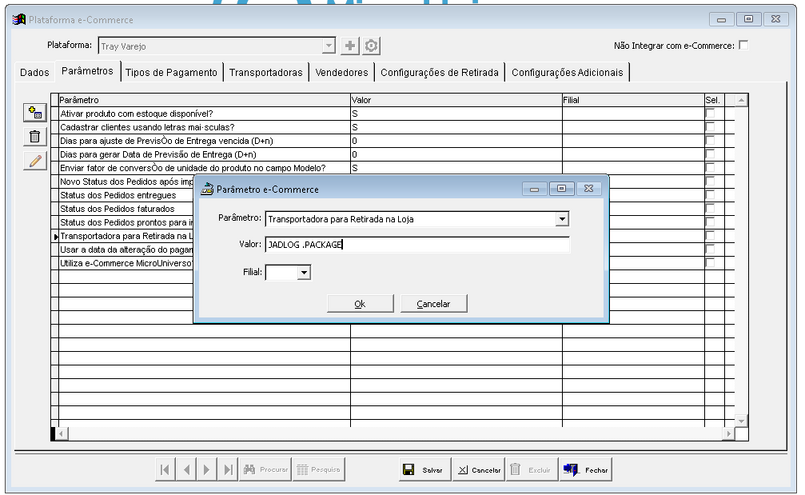
Task: Go to previous record navigation button
Action: [186, 469]
